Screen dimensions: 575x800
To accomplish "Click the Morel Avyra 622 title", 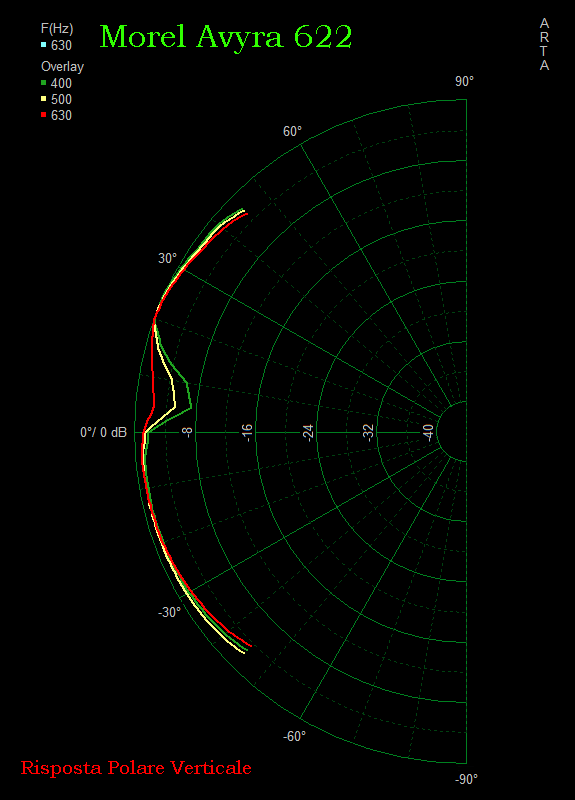I will pos(226,37).
